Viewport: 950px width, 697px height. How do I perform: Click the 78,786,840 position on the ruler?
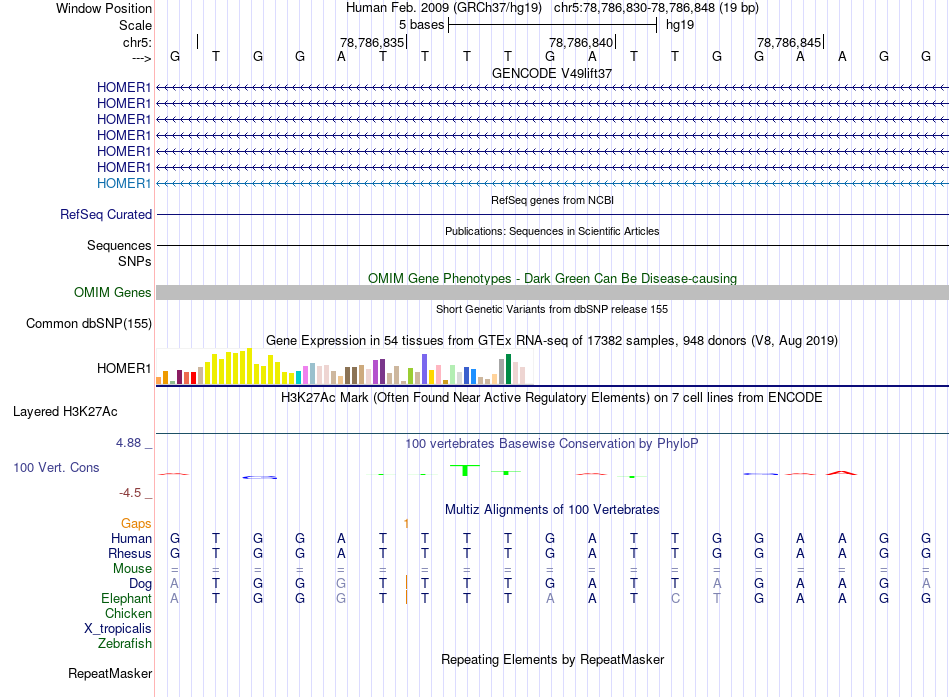tap(581, 43)
